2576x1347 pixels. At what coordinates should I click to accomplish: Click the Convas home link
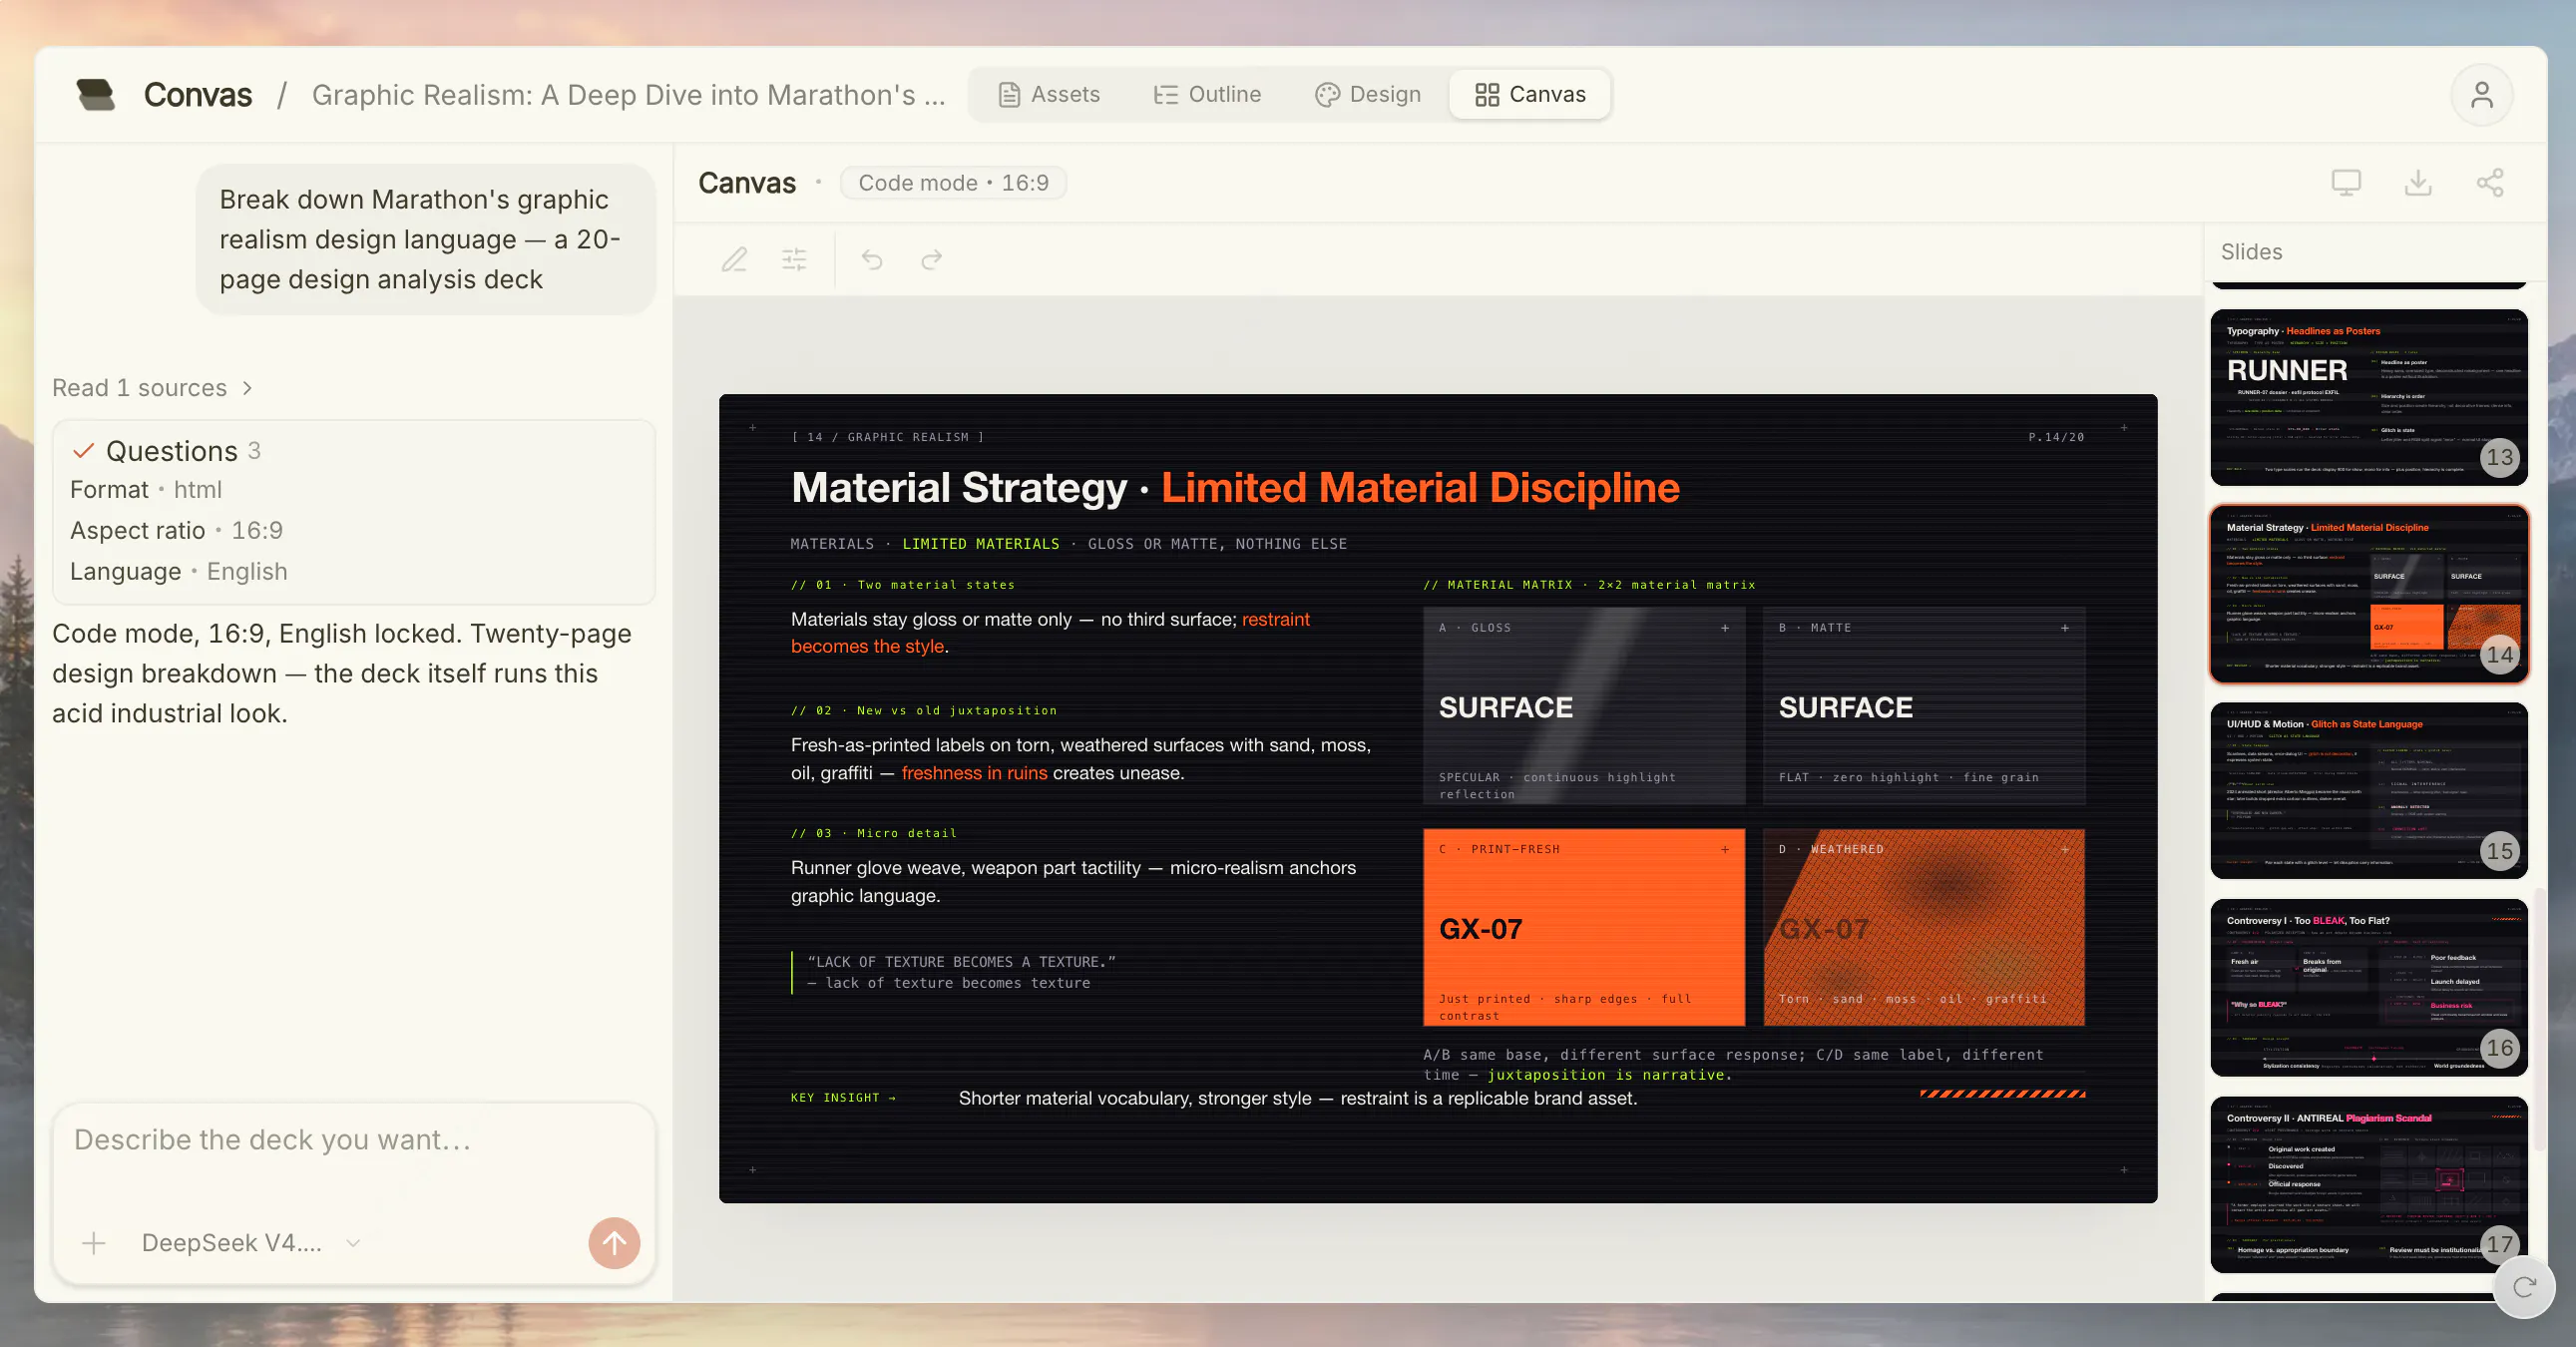click(198, 95)
